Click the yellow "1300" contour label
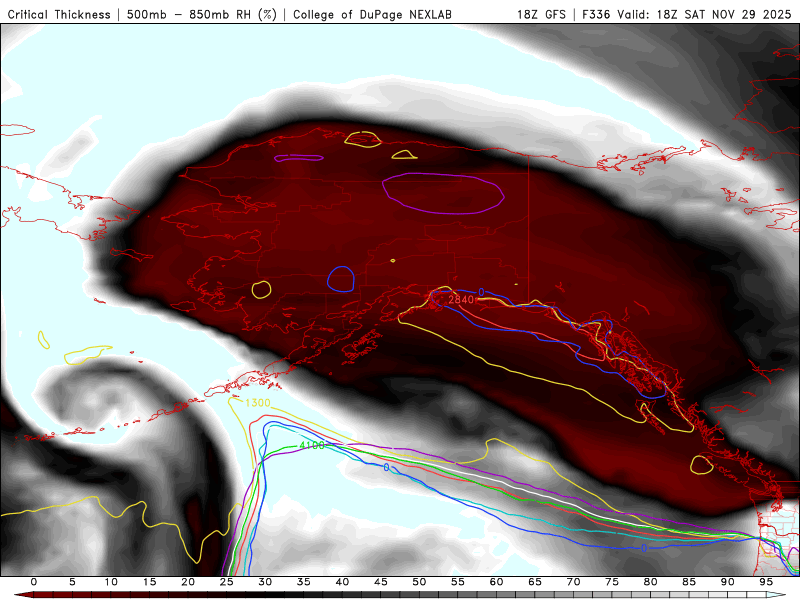 (258, 403)
